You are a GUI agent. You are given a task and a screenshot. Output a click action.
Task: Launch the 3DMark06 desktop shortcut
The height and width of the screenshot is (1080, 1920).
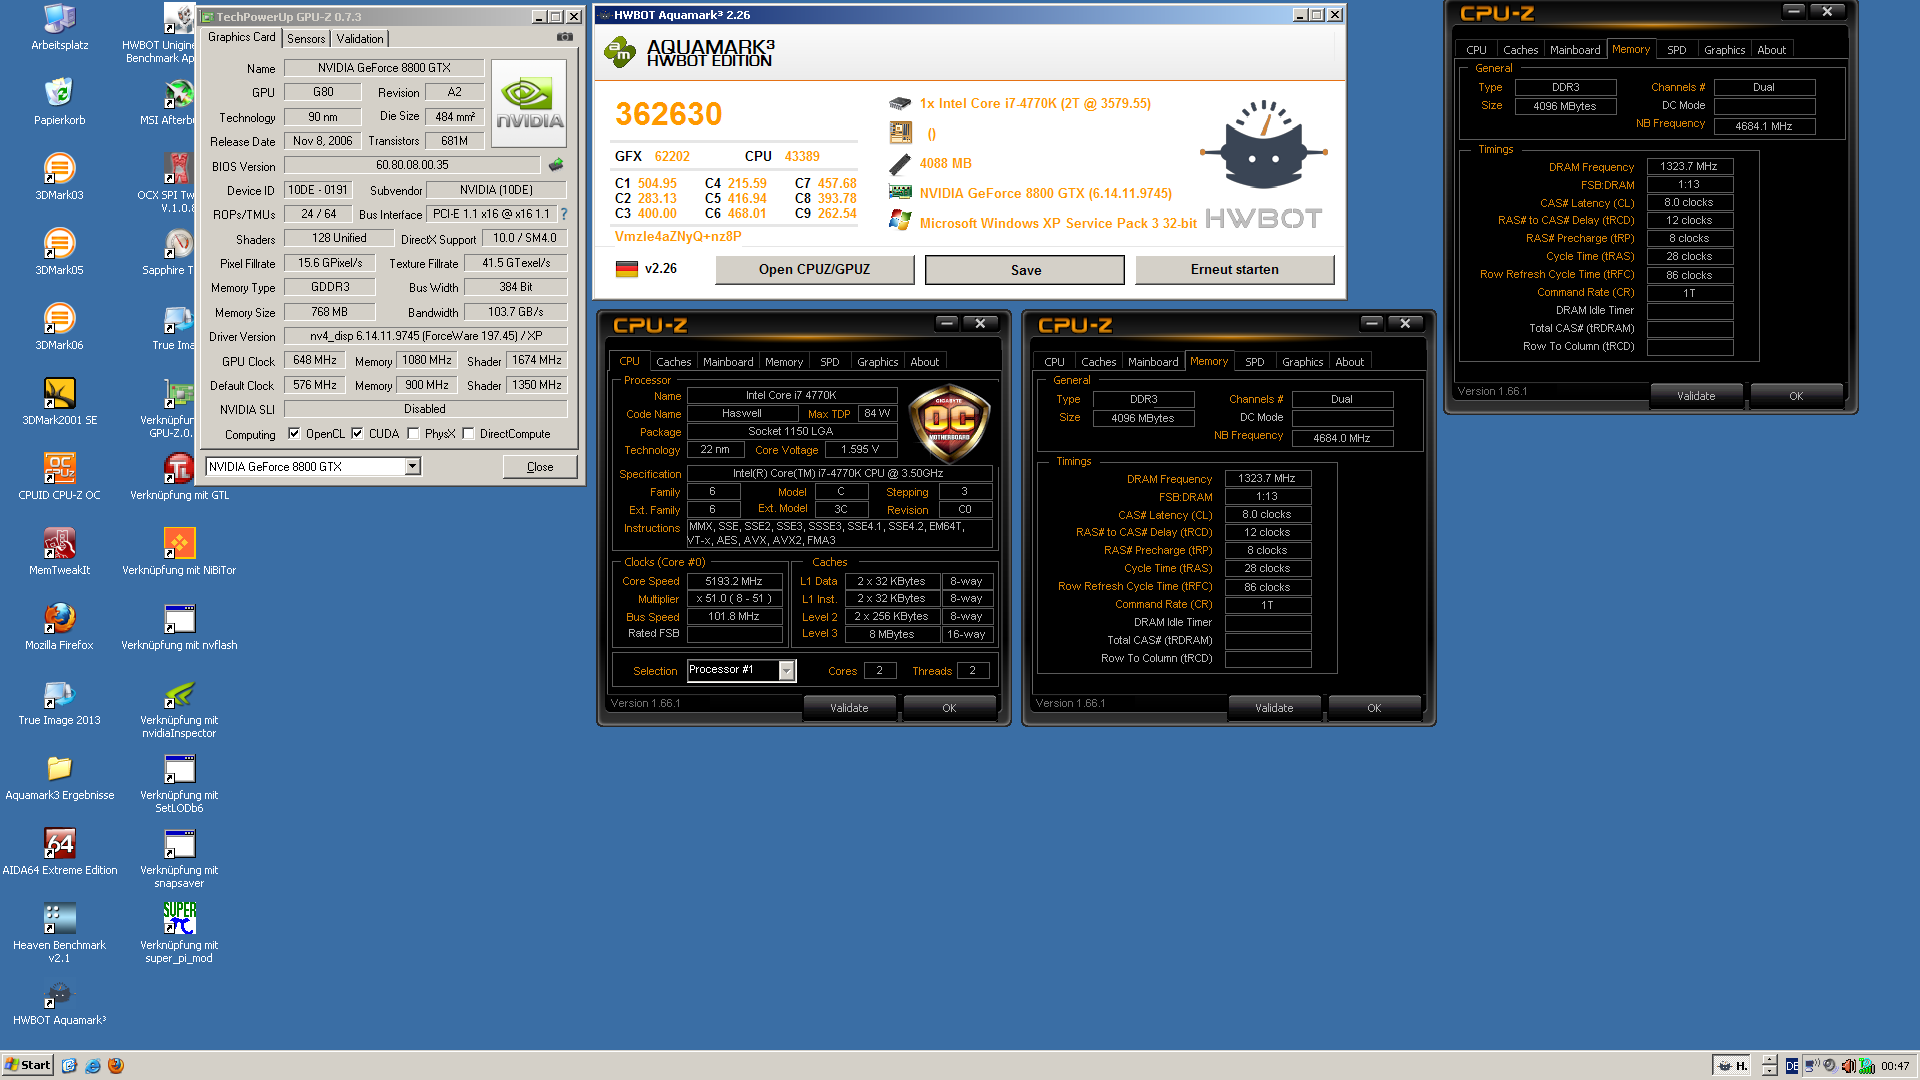coord(59,327)
